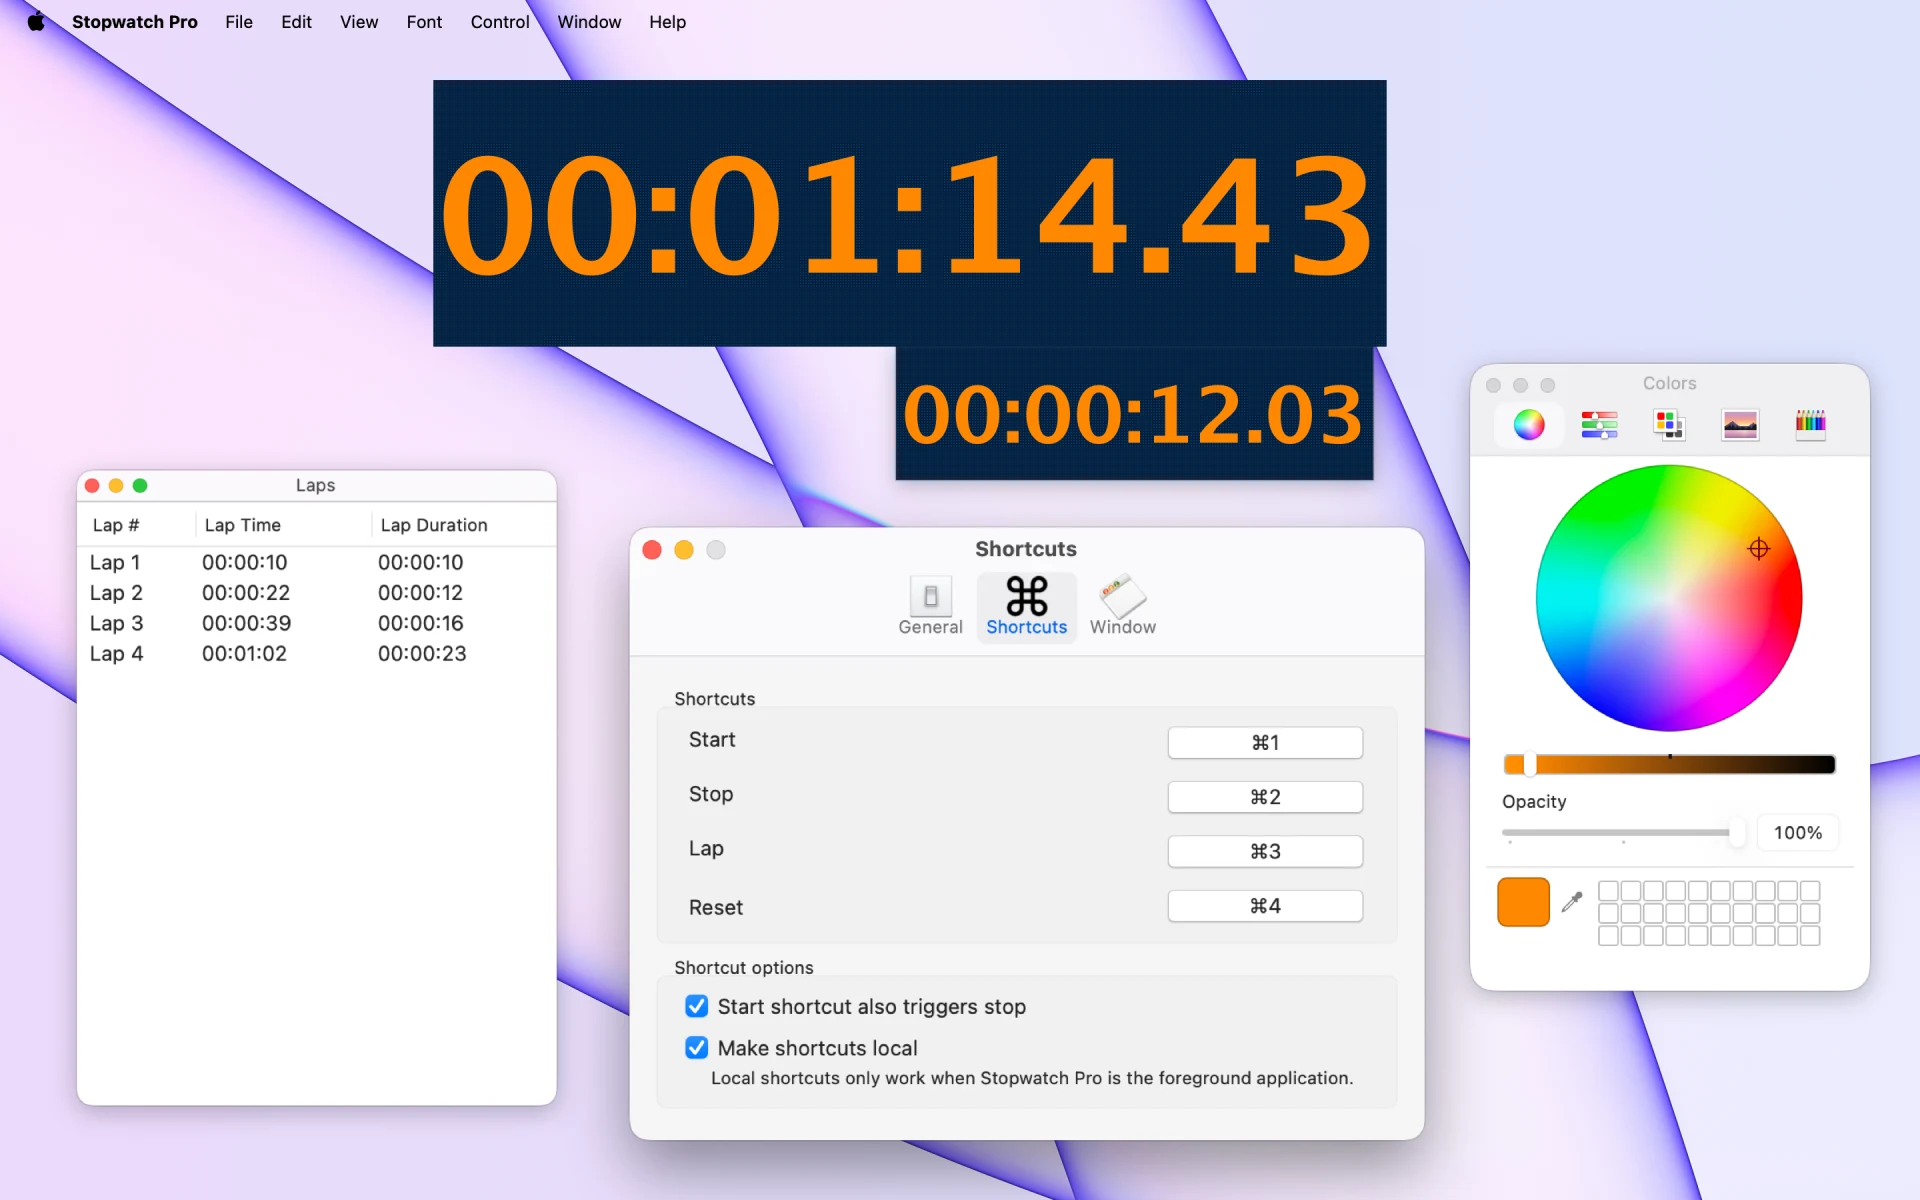Image resolution: width=1920 pixels, height=1200 pixels.
Task: Open the General preferences tab
Action: [x=930, y=607]
